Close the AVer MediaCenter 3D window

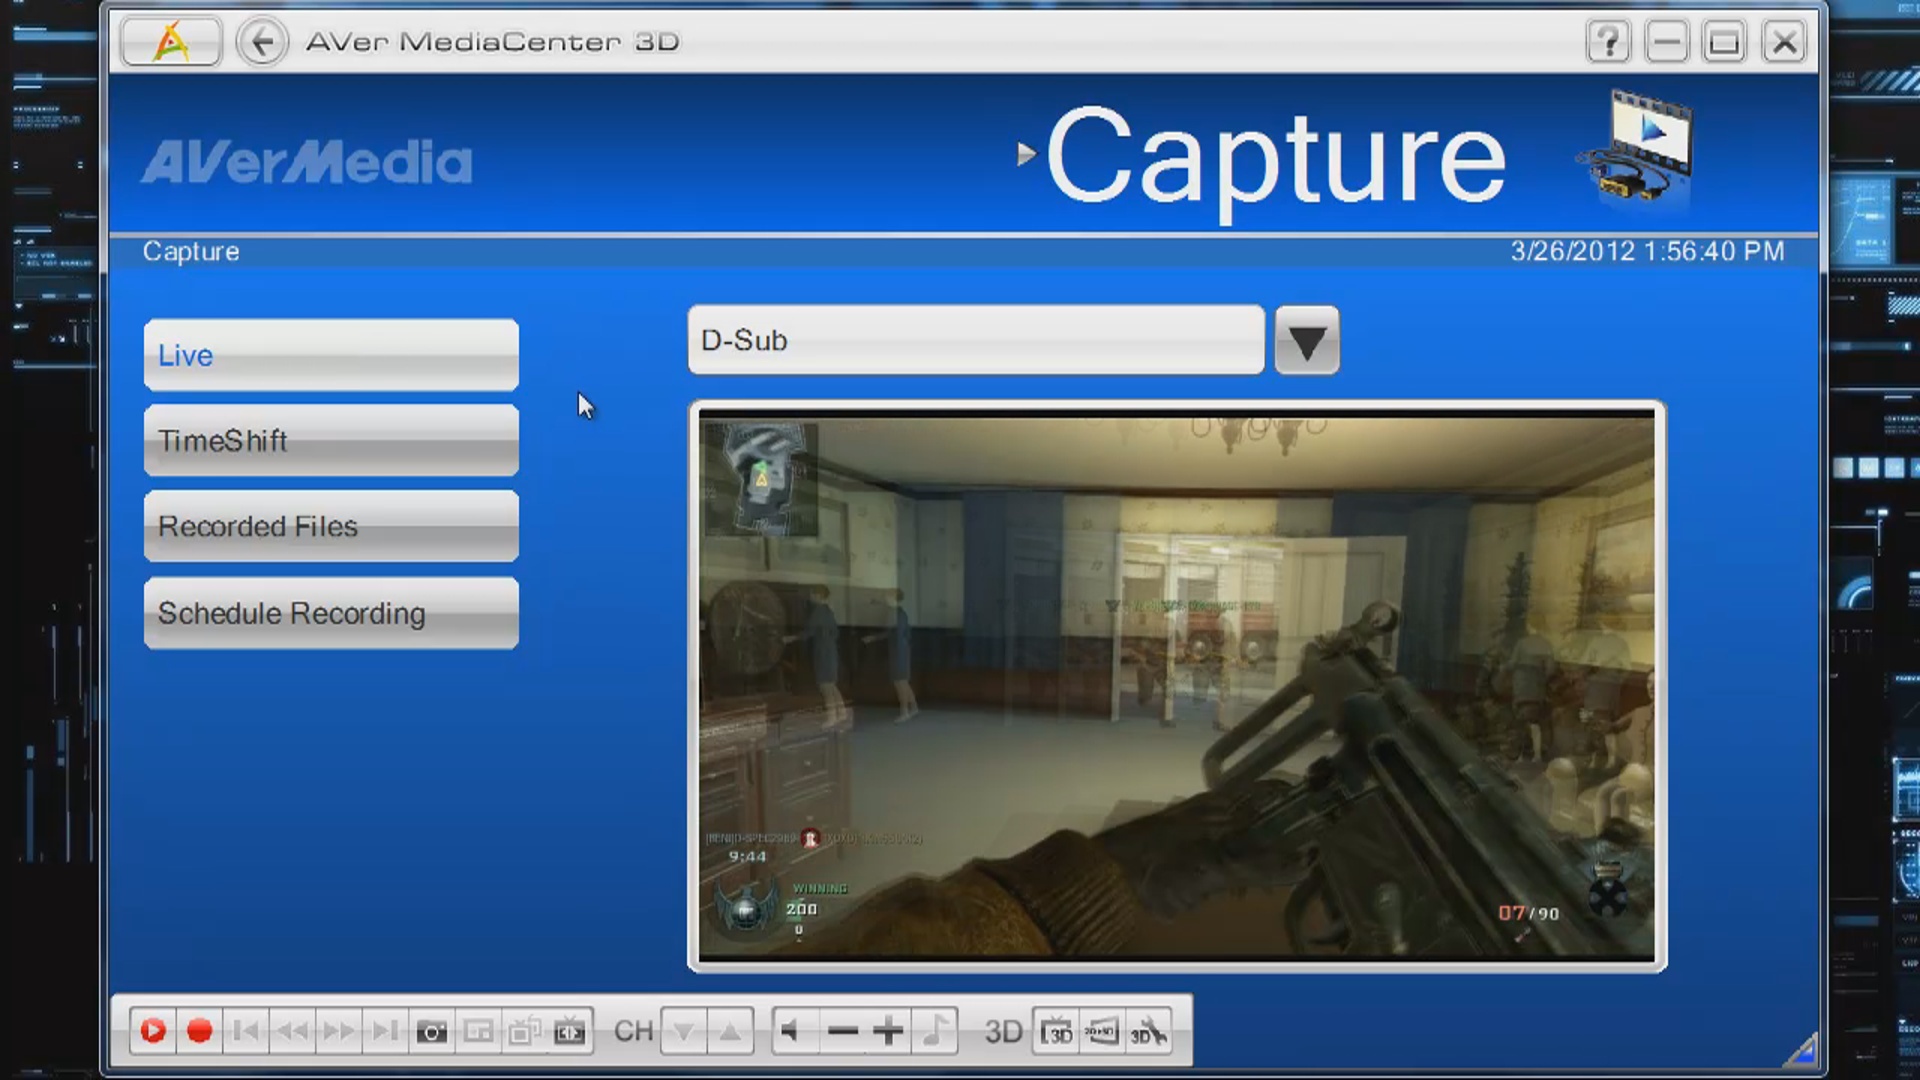tap(1784, 42)
